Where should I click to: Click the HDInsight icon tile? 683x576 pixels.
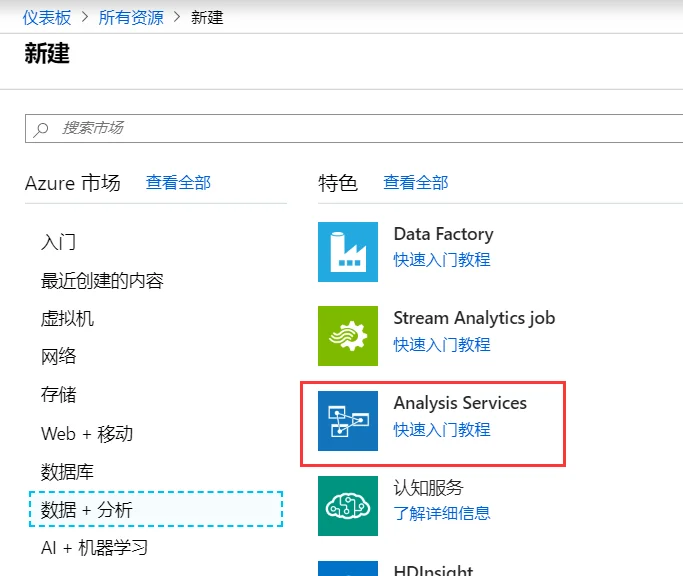point(348,569)
